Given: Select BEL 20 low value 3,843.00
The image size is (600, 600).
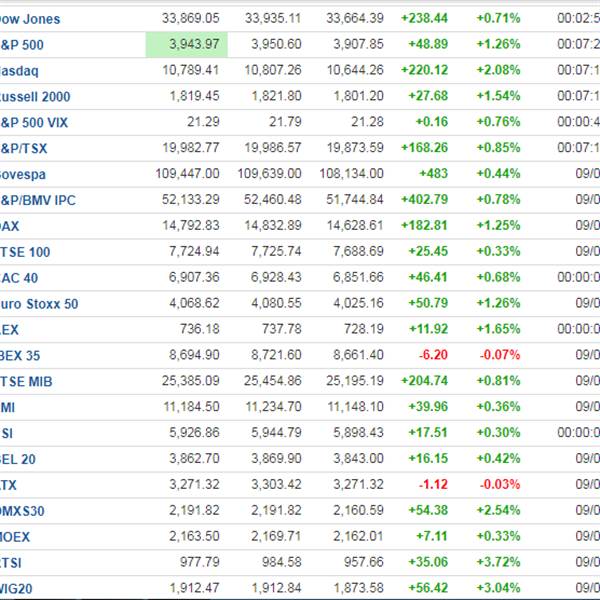Looking at the screenshot, I should pos(358,458).
